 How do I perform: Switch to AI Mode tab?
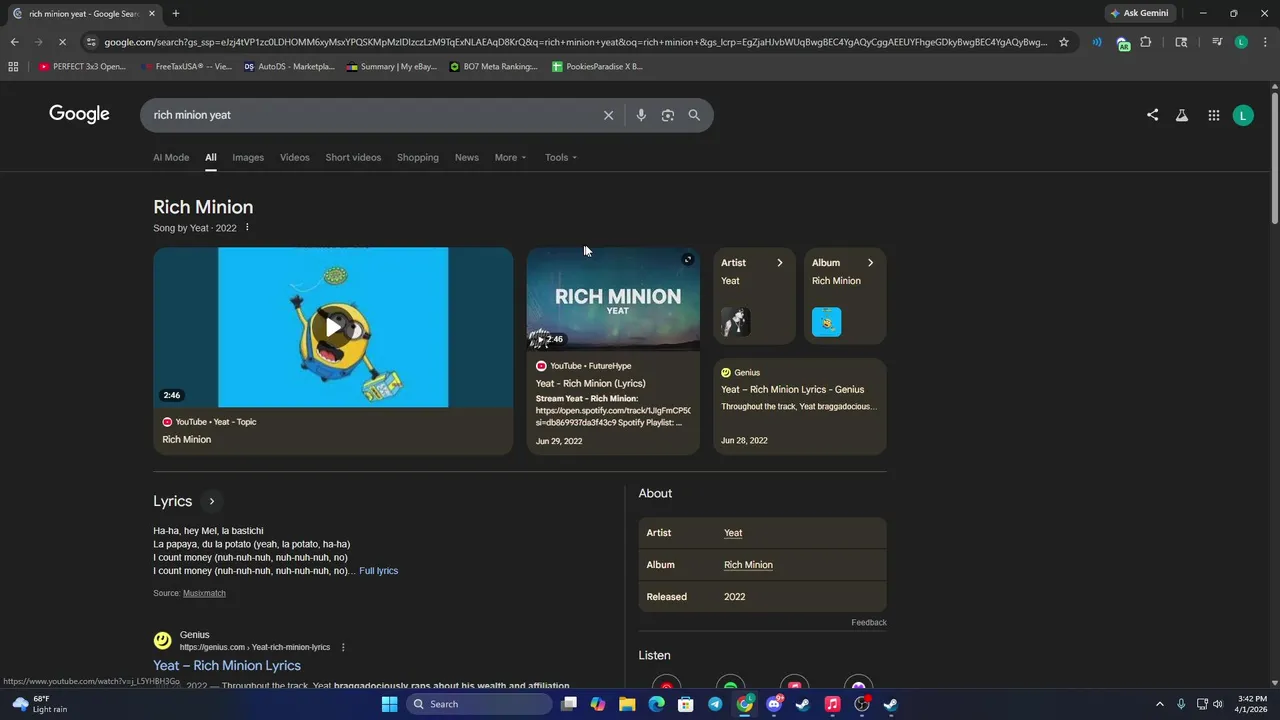(171, 157)
